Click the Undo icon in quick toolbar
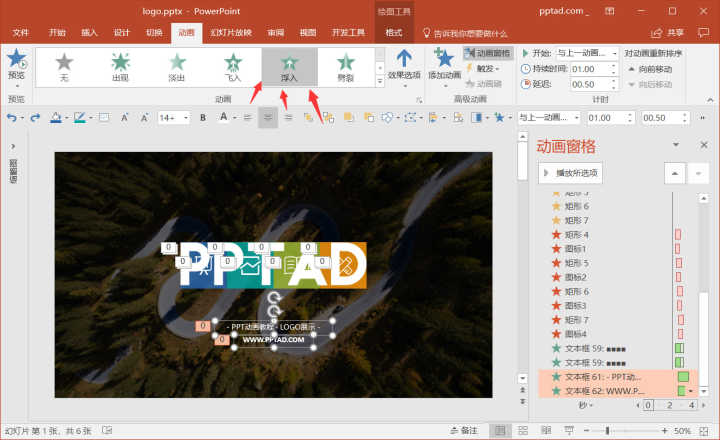The image size is (720, 440). [11, 118]
